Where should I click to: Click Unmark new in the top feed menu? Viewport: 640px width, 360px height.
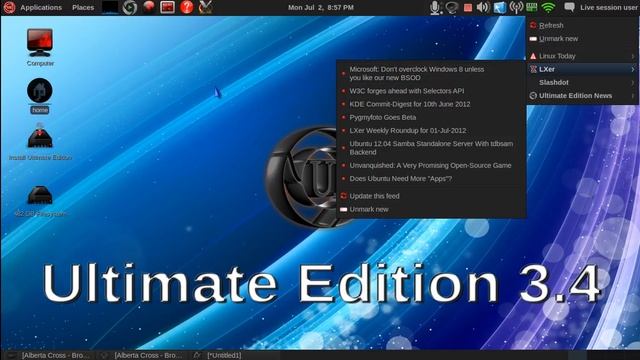(583, 39)
